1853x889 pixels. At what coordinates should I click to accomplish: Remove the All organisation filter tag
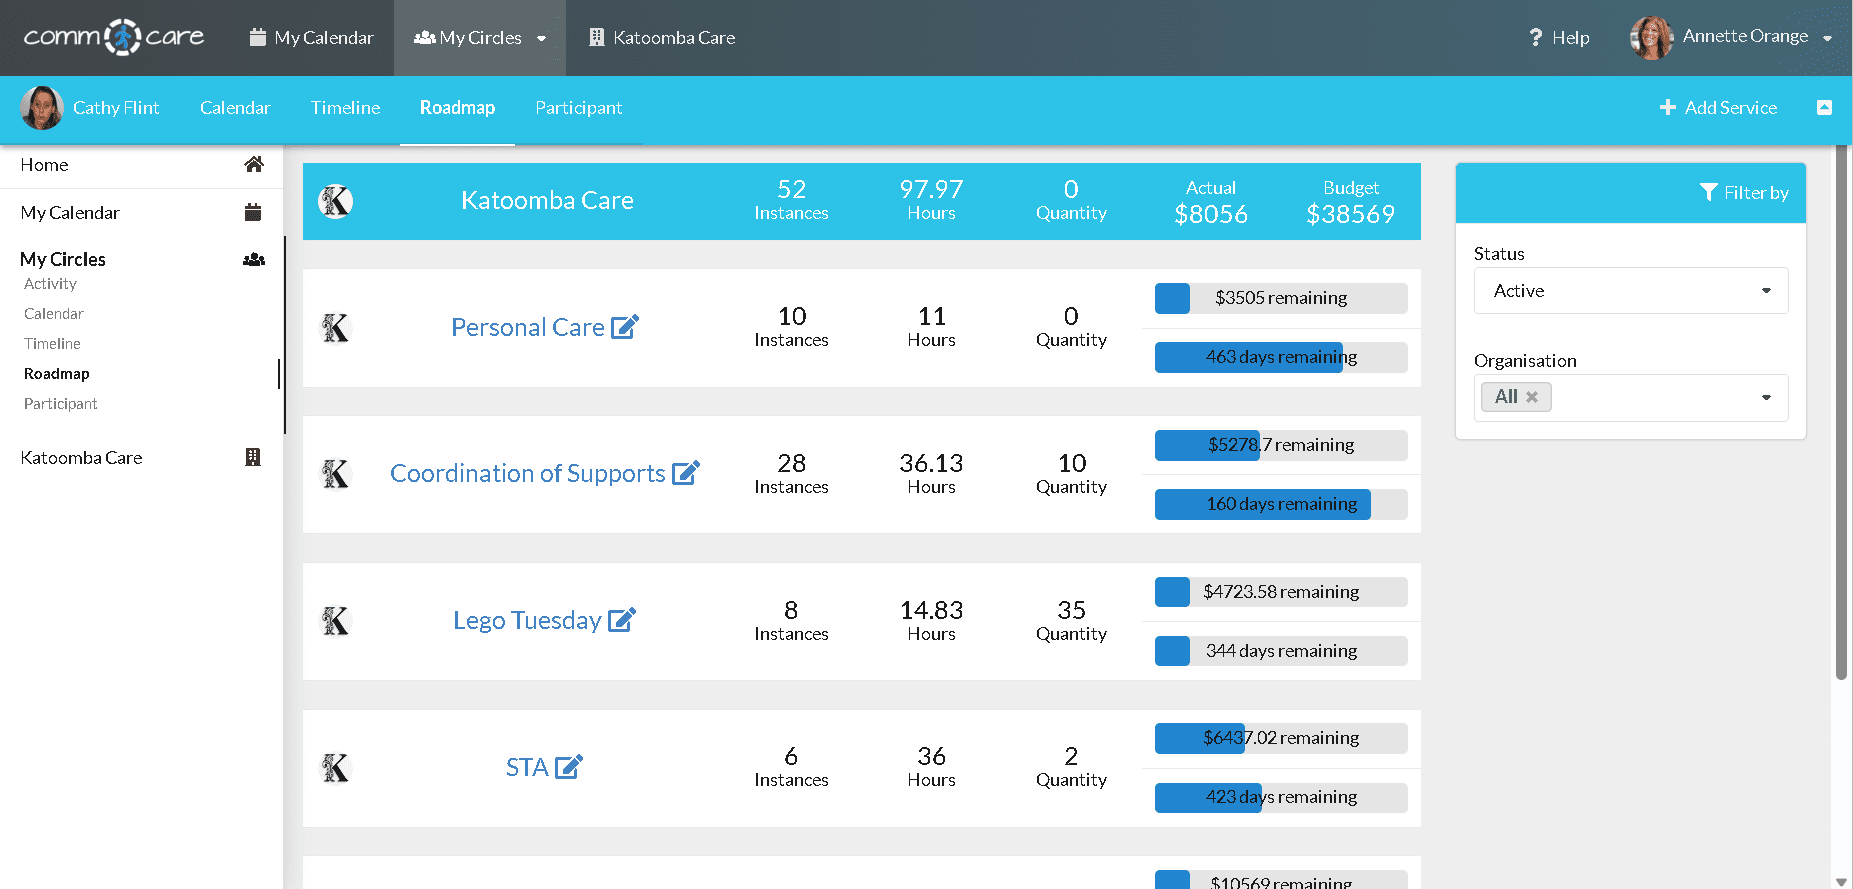click(x=1532, y=397)
